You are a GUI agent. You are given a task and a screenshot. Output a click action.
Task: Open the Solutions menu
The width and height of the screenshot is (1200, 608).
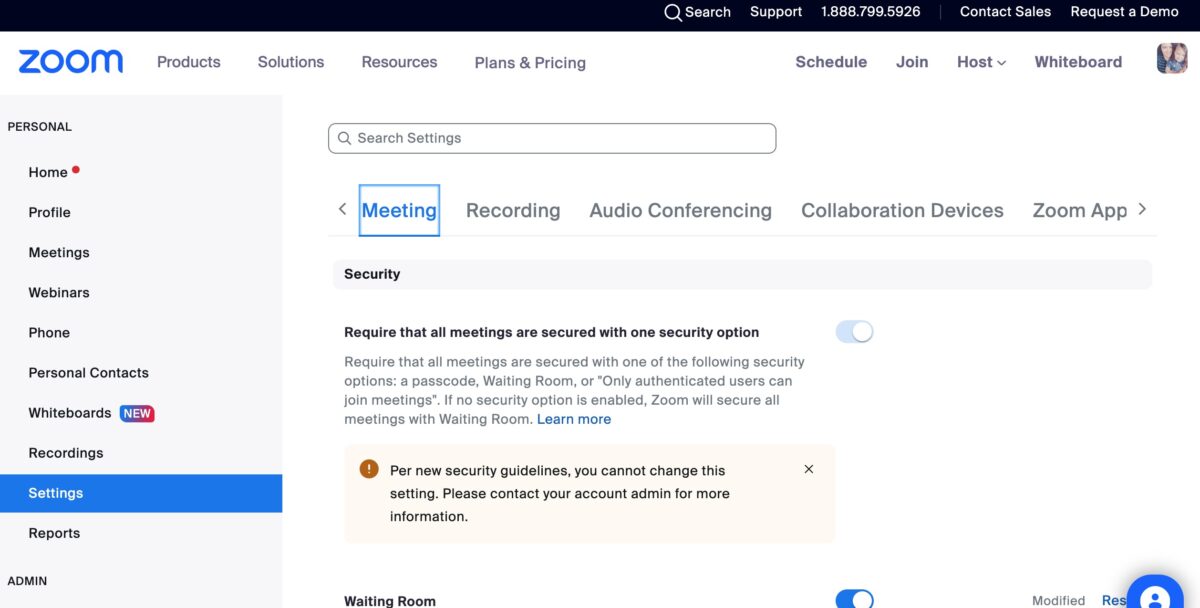click(291, 62)
